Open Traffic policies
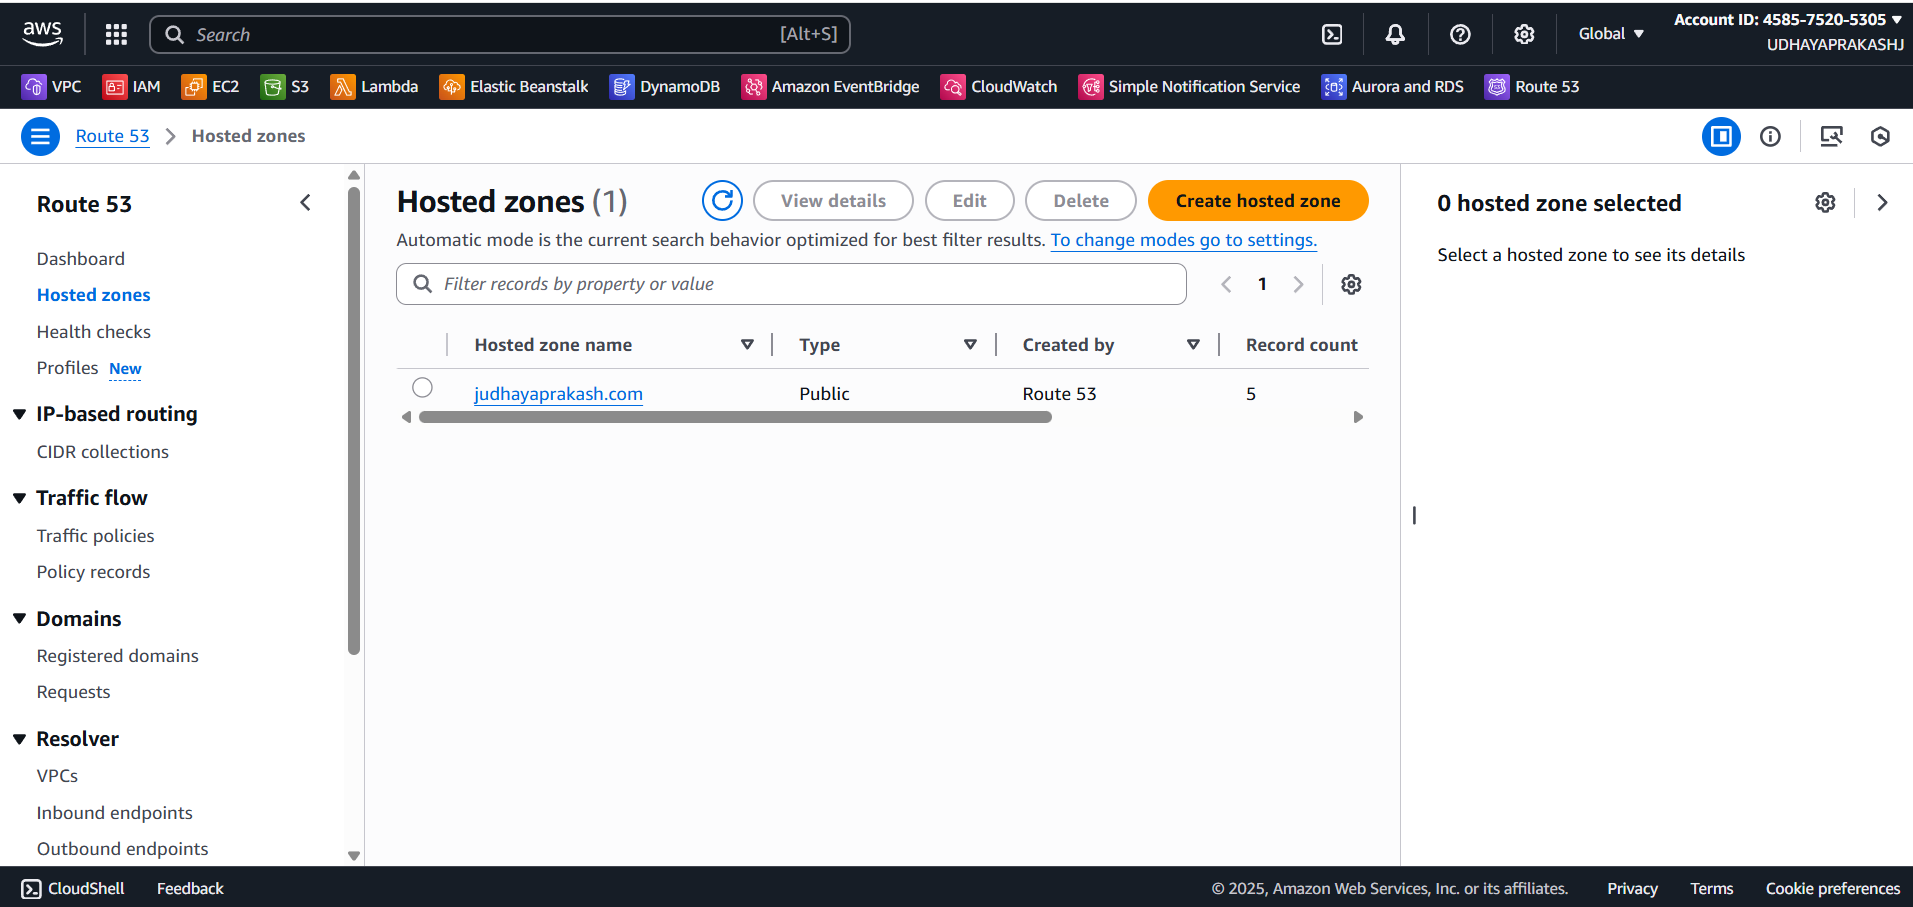Viewport: 1913px width, 907px height. pyautogui.click(x=96, y=536)
